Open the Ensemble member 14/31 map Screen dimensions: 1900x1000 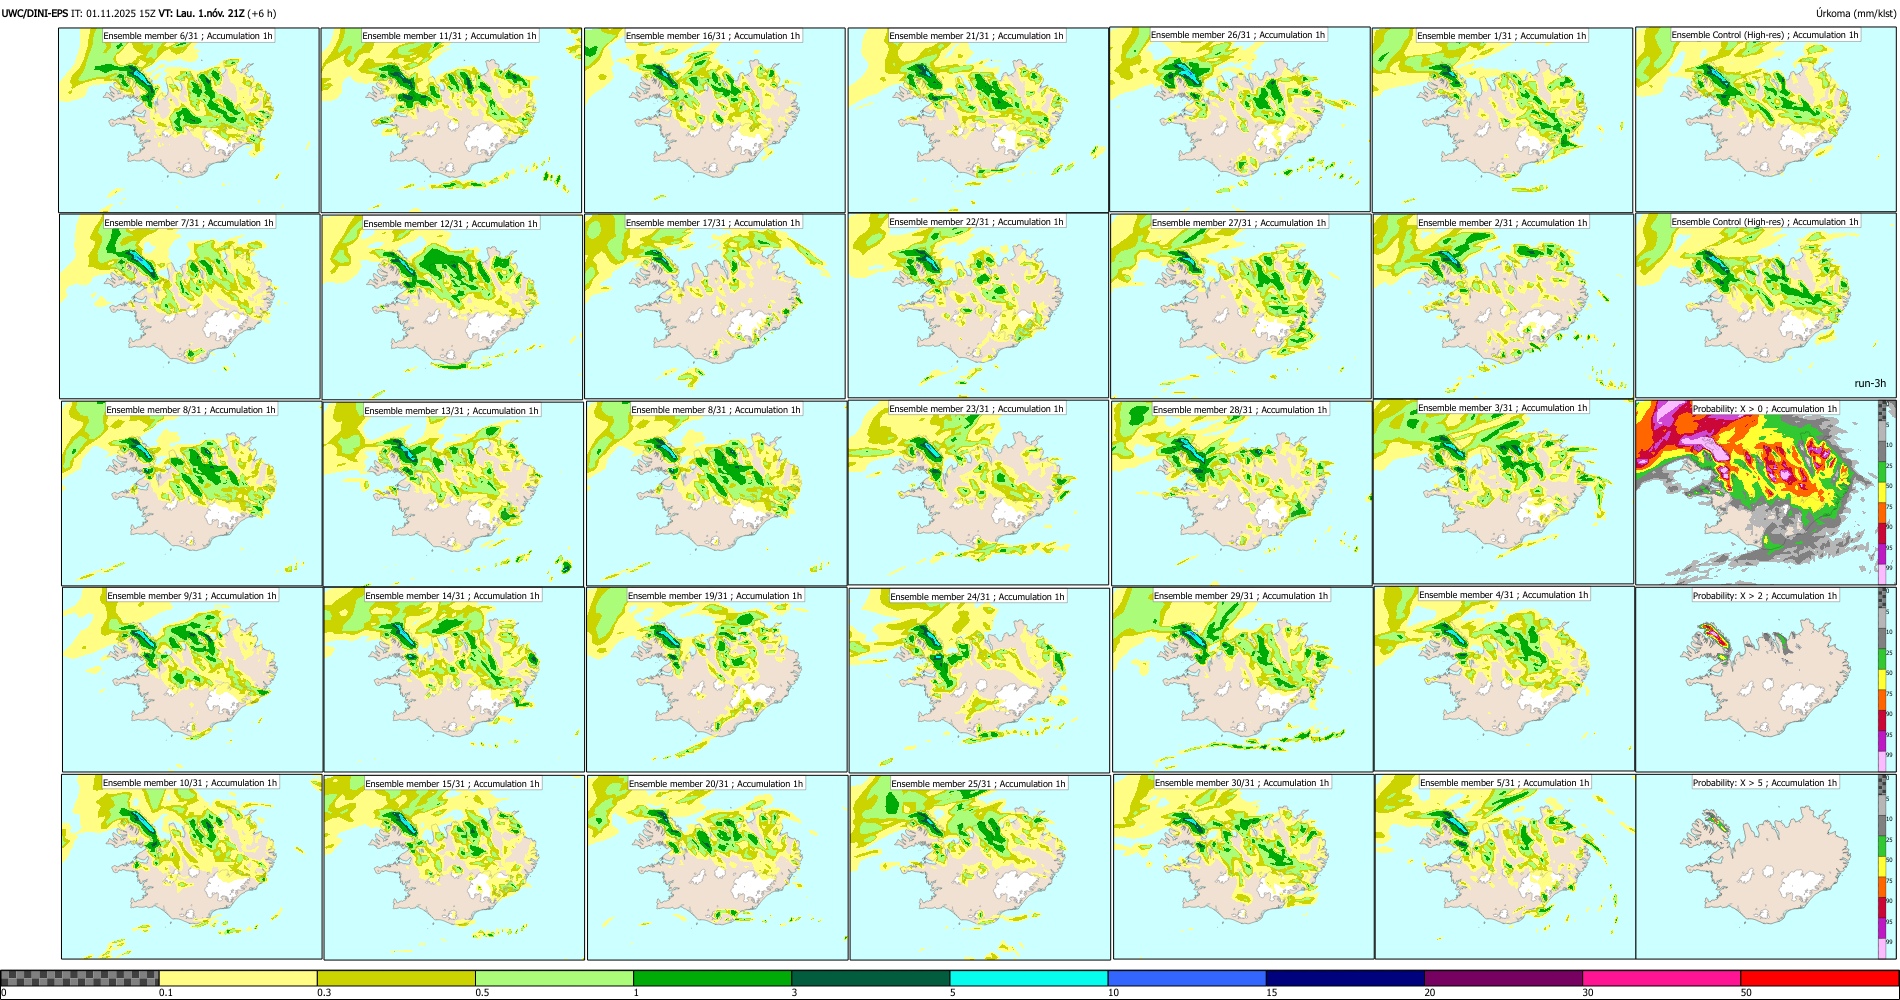(454, 679)
